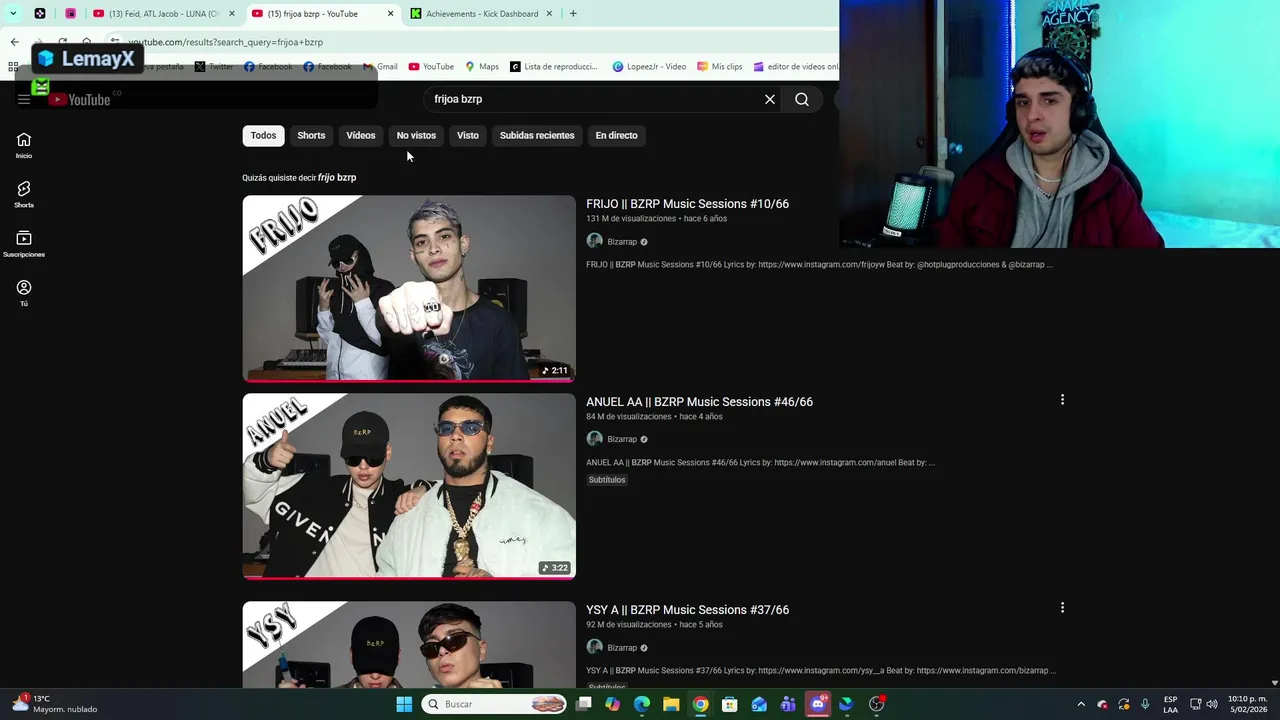Screen dimensions: 1280x720
Task: Open File Explorer from the taskbar
Action: 671,704
